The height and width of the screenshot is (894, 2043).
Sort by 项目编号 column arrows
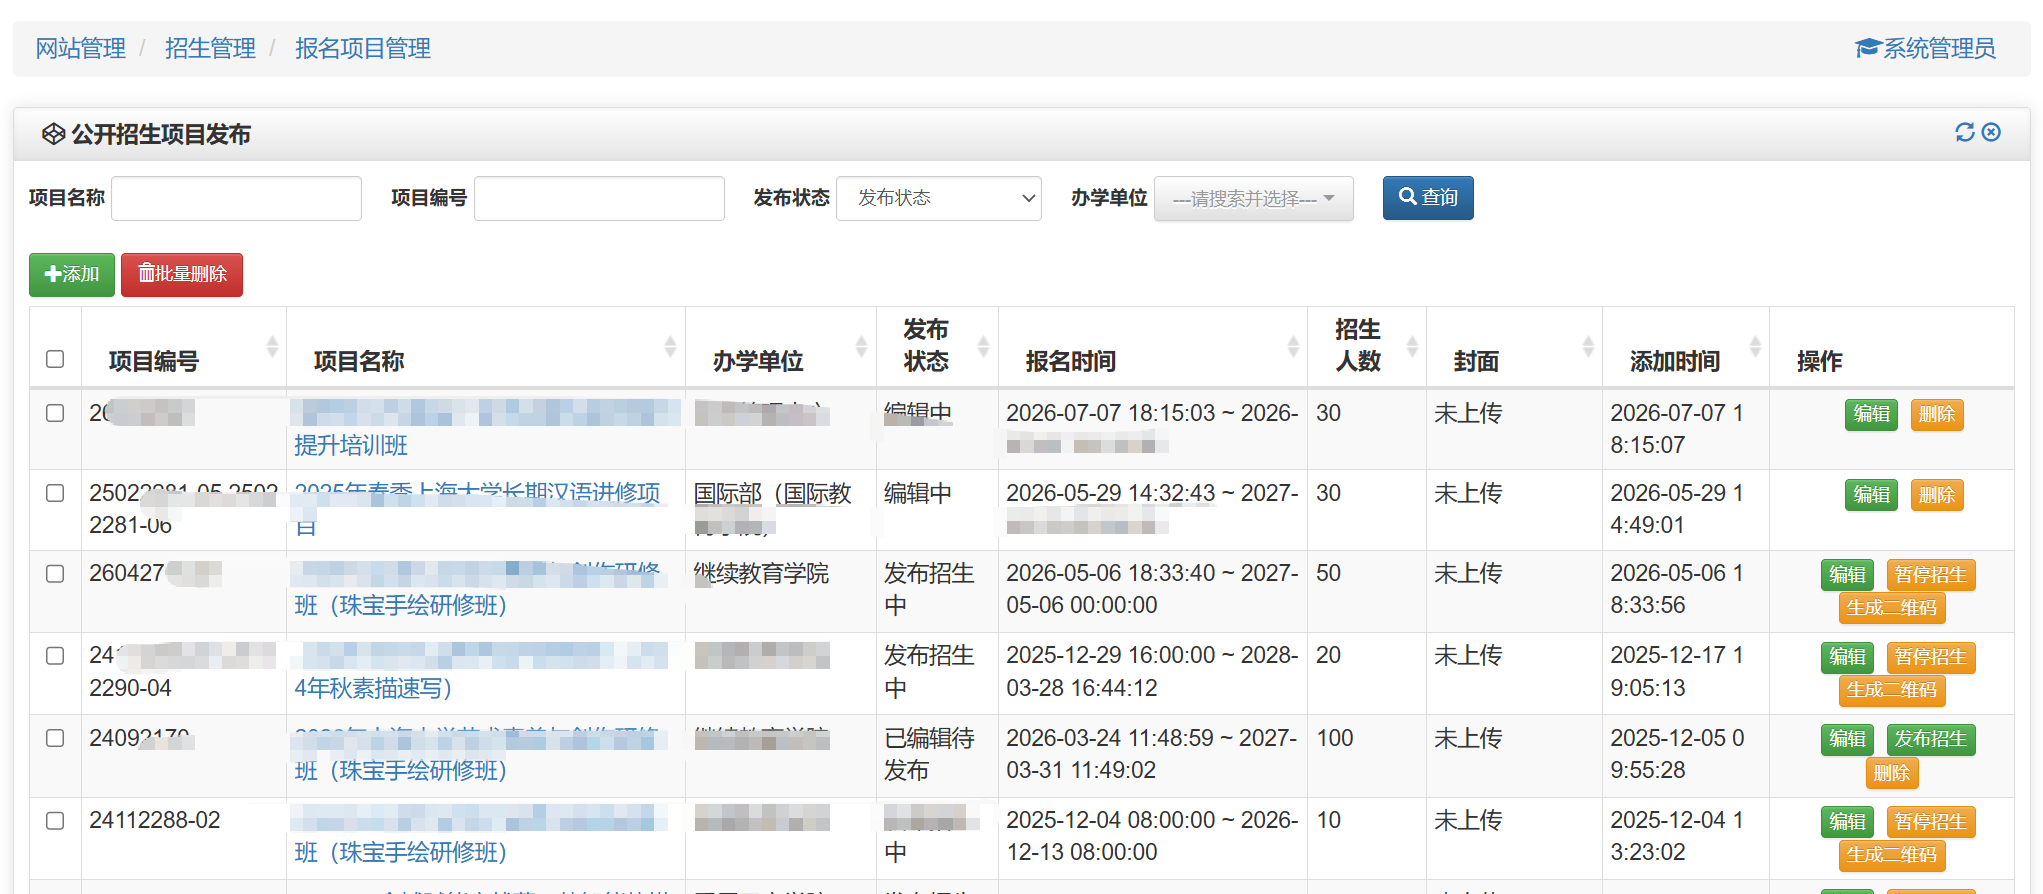coord(272,347)
